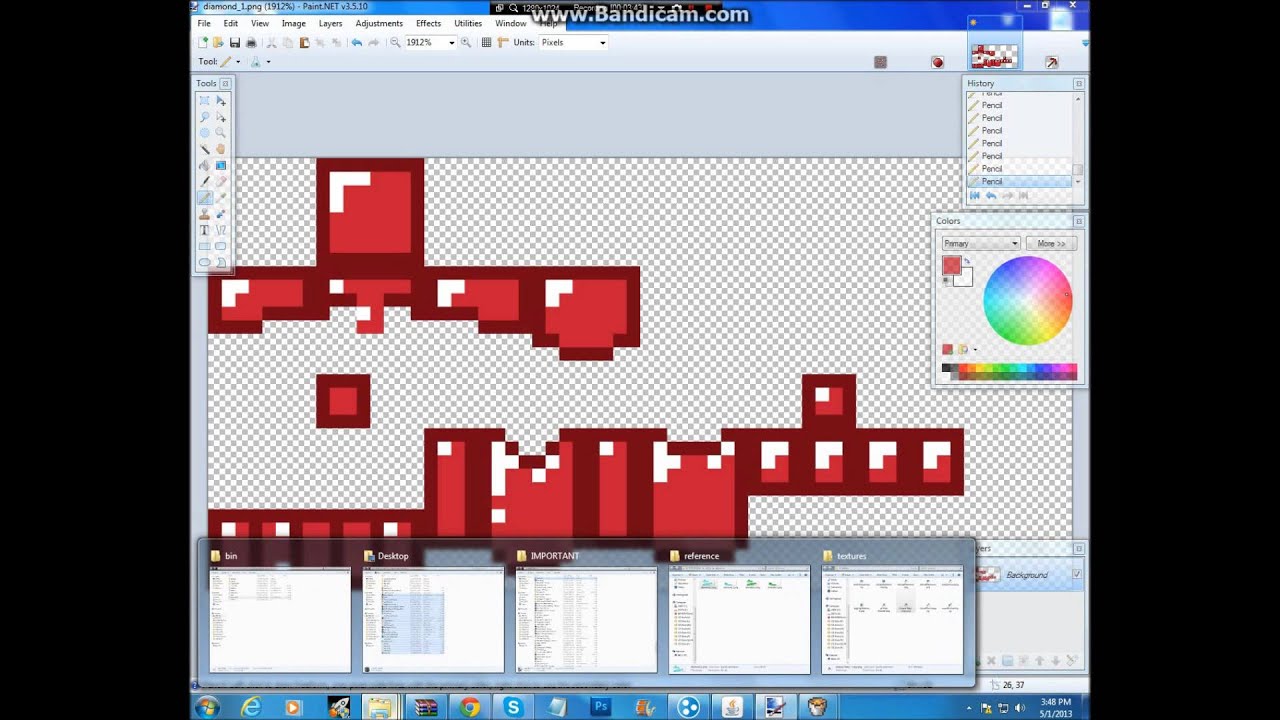
Task: Click the Open file toolbar icon
Action: click(218, 43)
